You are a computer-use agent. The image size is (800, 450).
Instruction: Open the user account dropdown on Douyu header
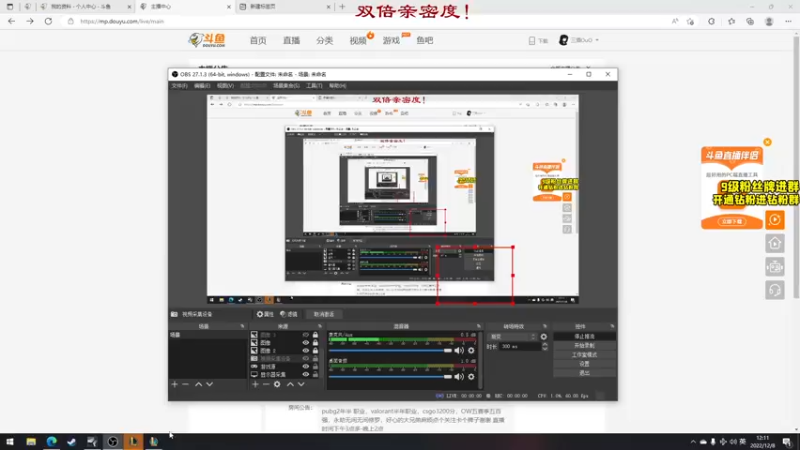(579, 40)
